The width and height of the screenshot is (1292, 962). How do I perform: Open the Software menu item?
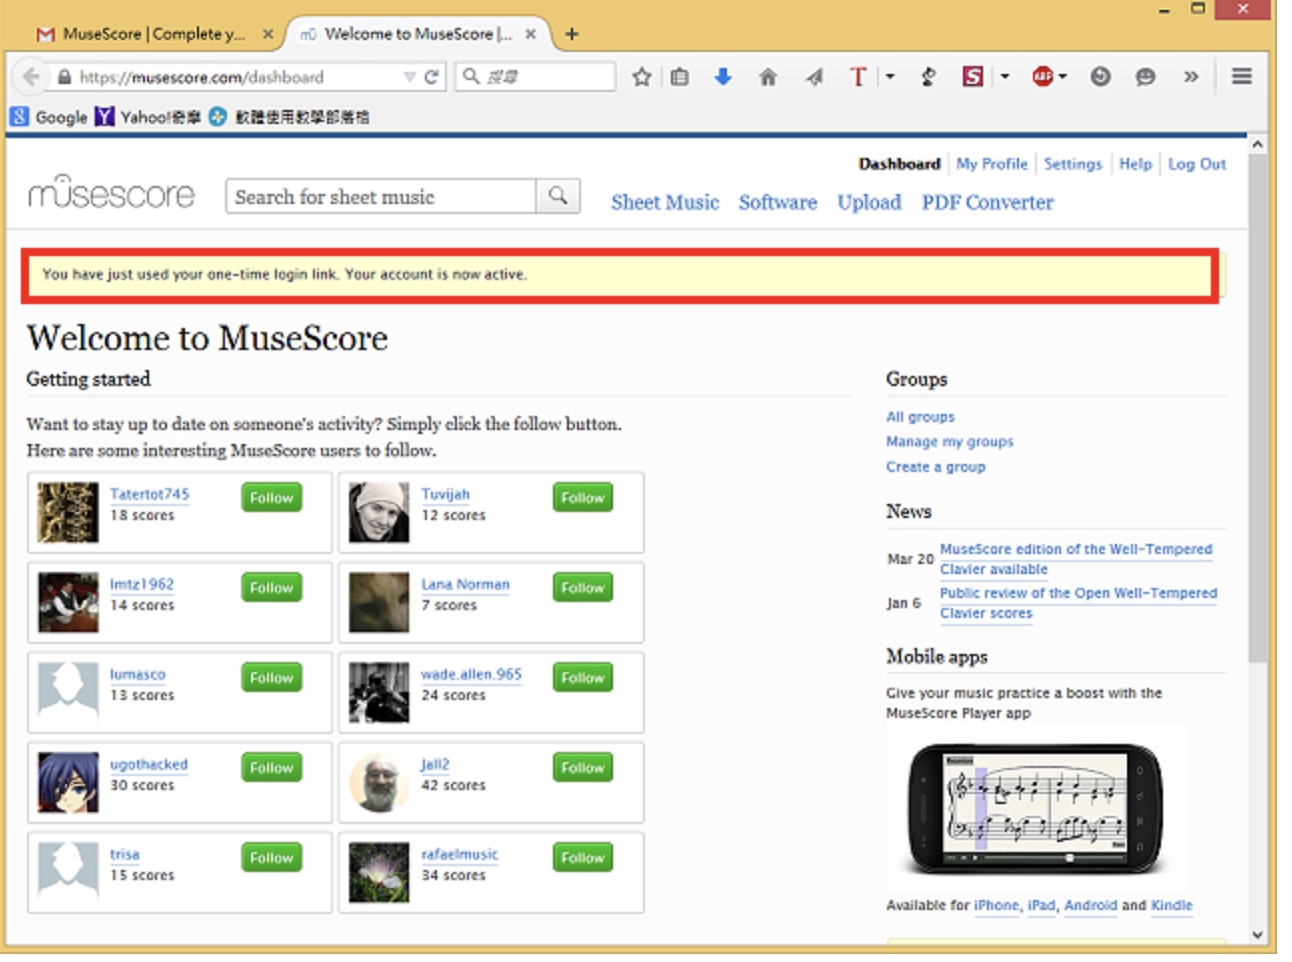coord(778,202)
